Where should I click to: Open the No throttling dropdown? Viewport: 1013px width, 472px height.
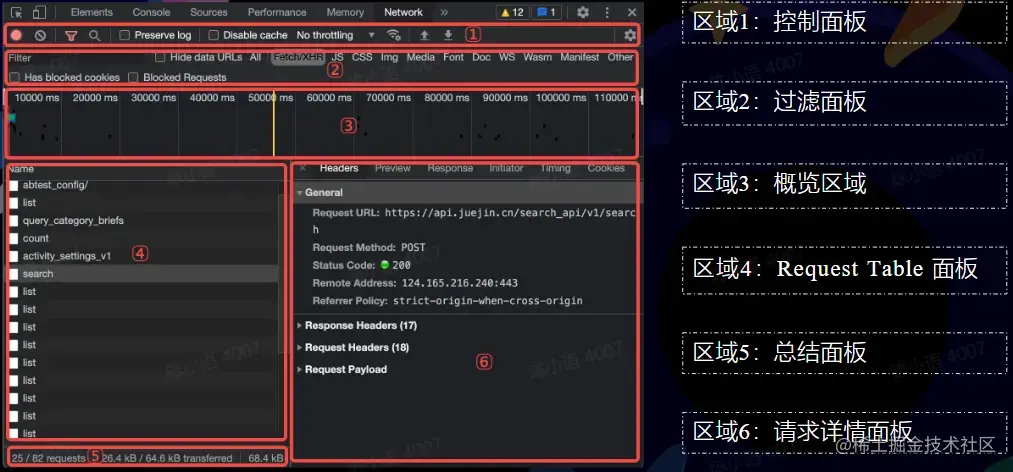335,36
